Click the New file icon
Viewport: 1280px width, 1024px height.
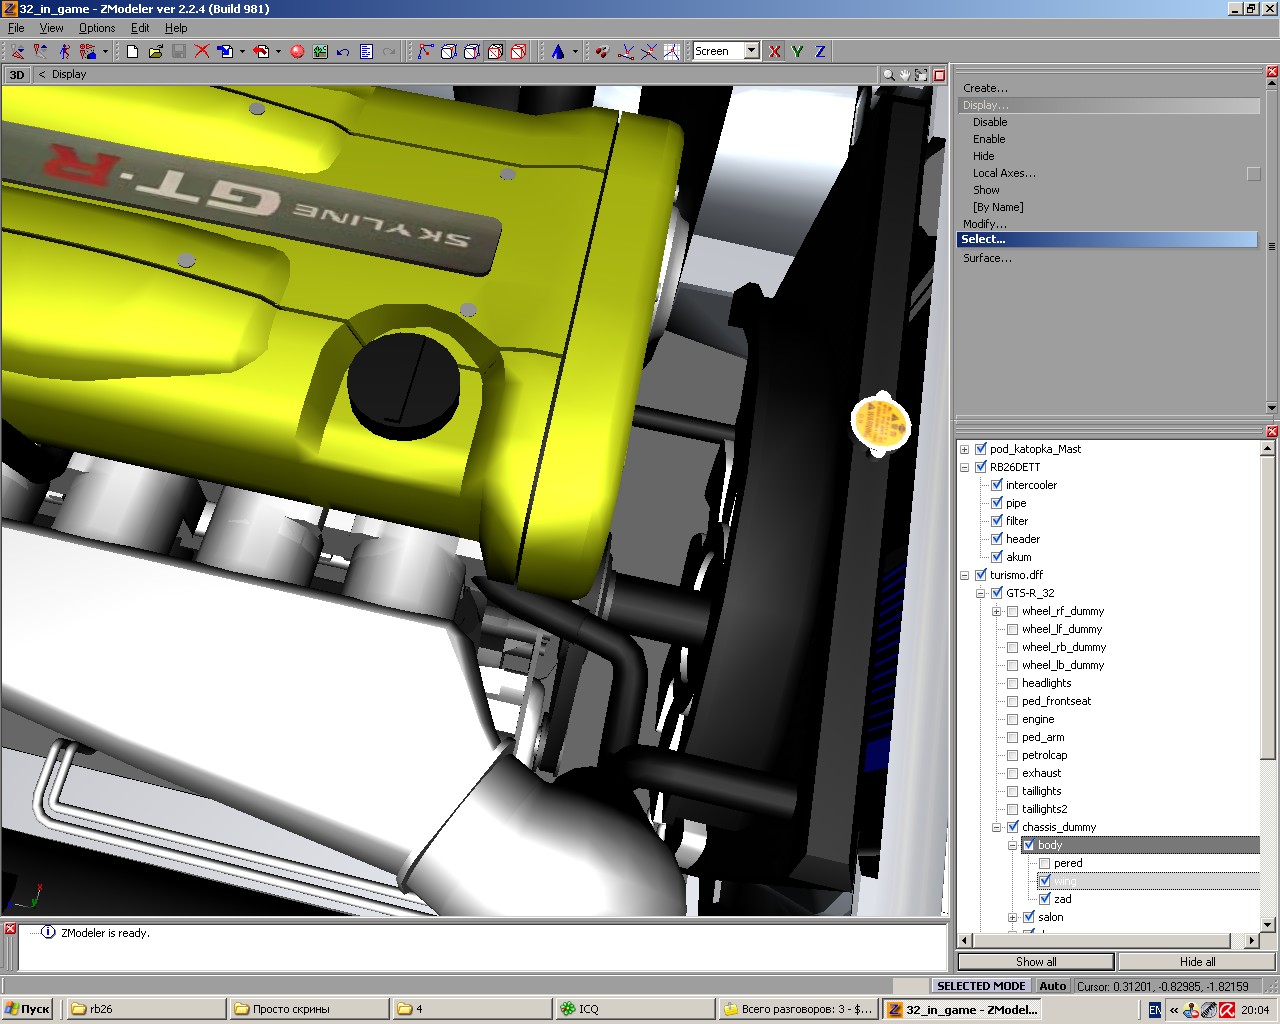click(x=133, y=51)
